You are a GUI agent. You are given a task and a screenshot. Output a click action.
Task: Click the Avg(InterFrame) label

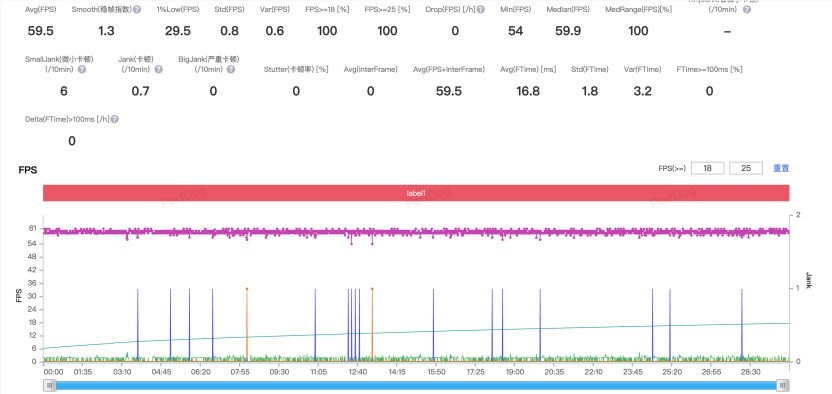[x=370, y=69]
